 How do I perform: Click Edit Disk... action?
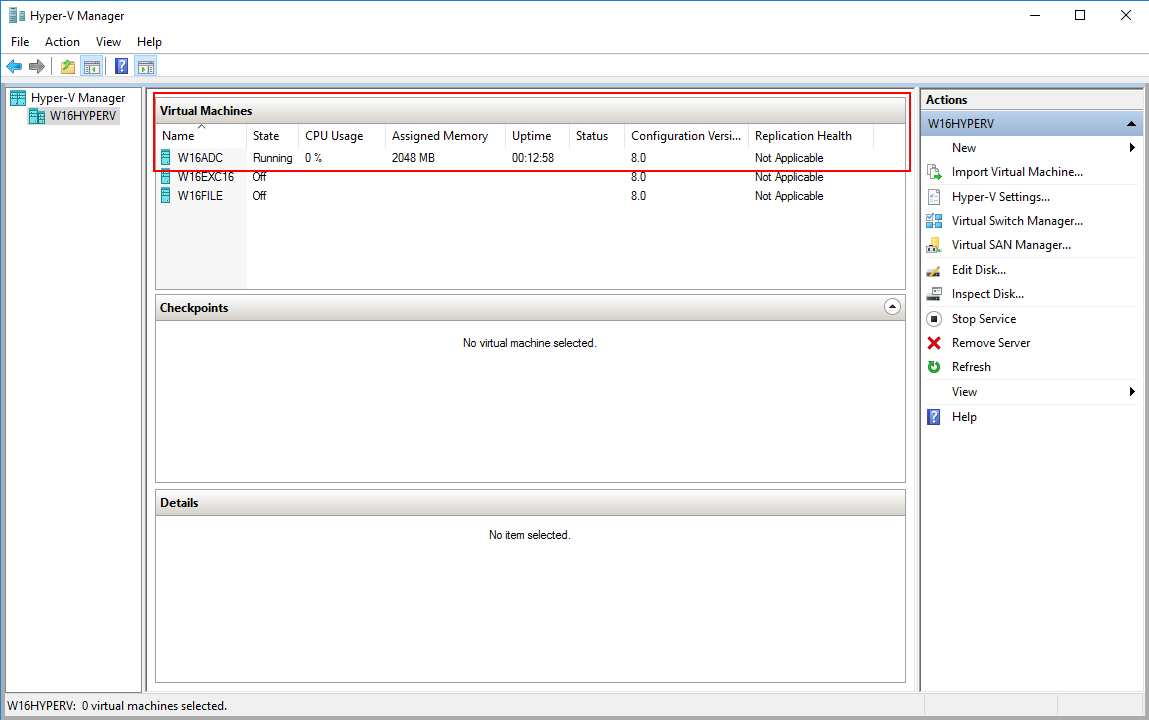point(979,270)
